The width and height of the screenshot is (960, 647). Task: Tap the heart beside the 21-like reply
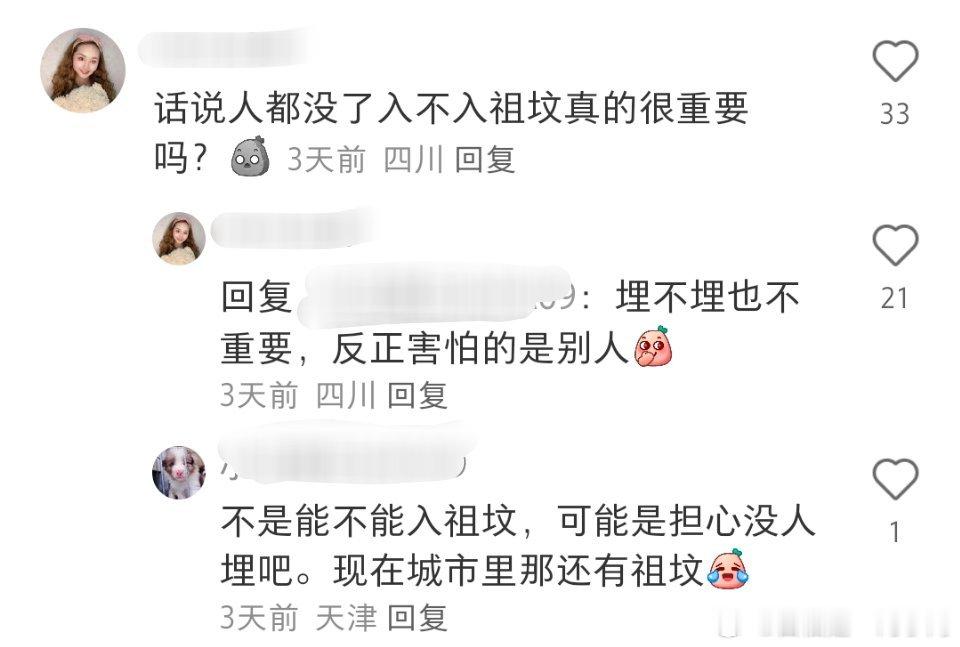pos(895,245)
